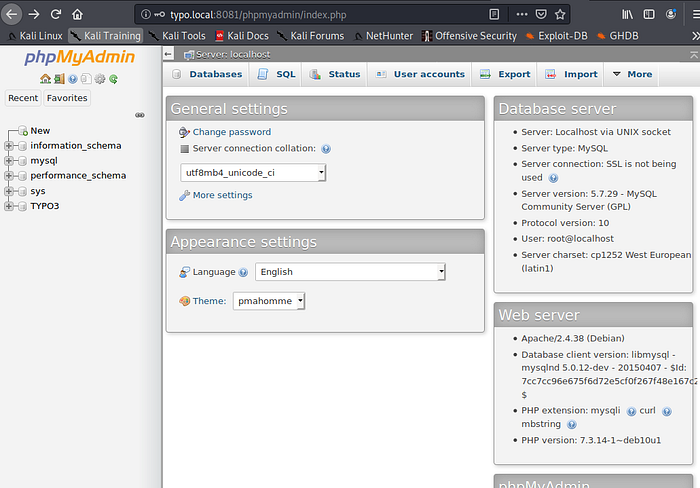The image size is (700, 488).
Task: Click the phpMyAdmin Home icon
Action: [x=45, y=79]
